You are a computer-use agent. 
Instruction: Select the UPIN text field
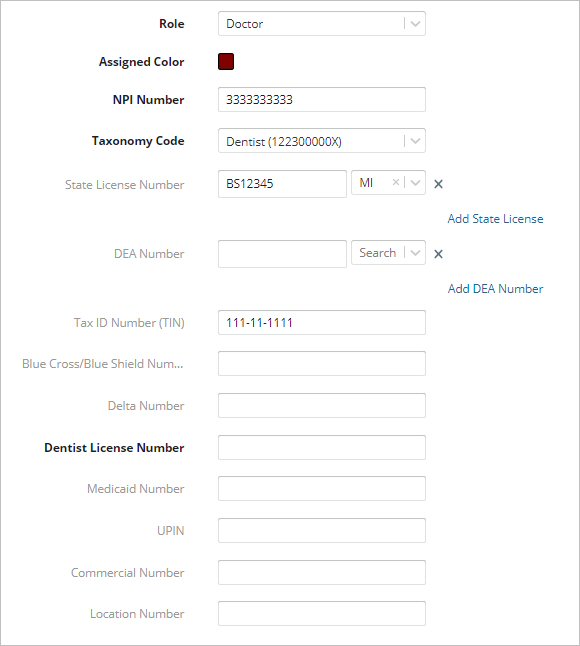click(x=322, y=531)
